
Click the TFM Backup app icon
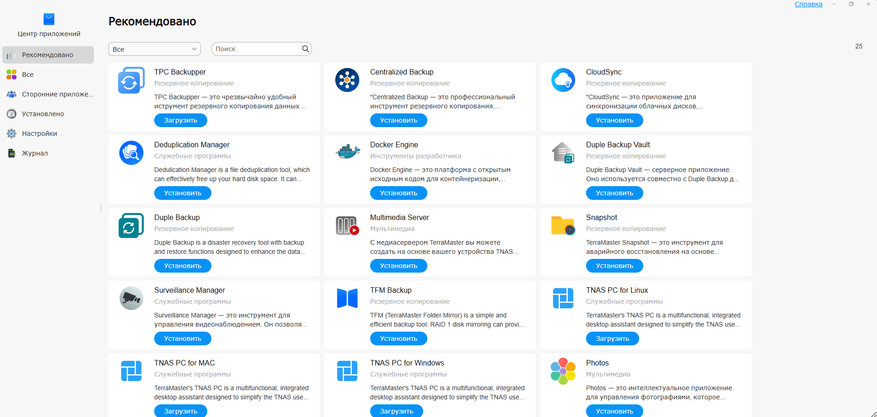347,298
